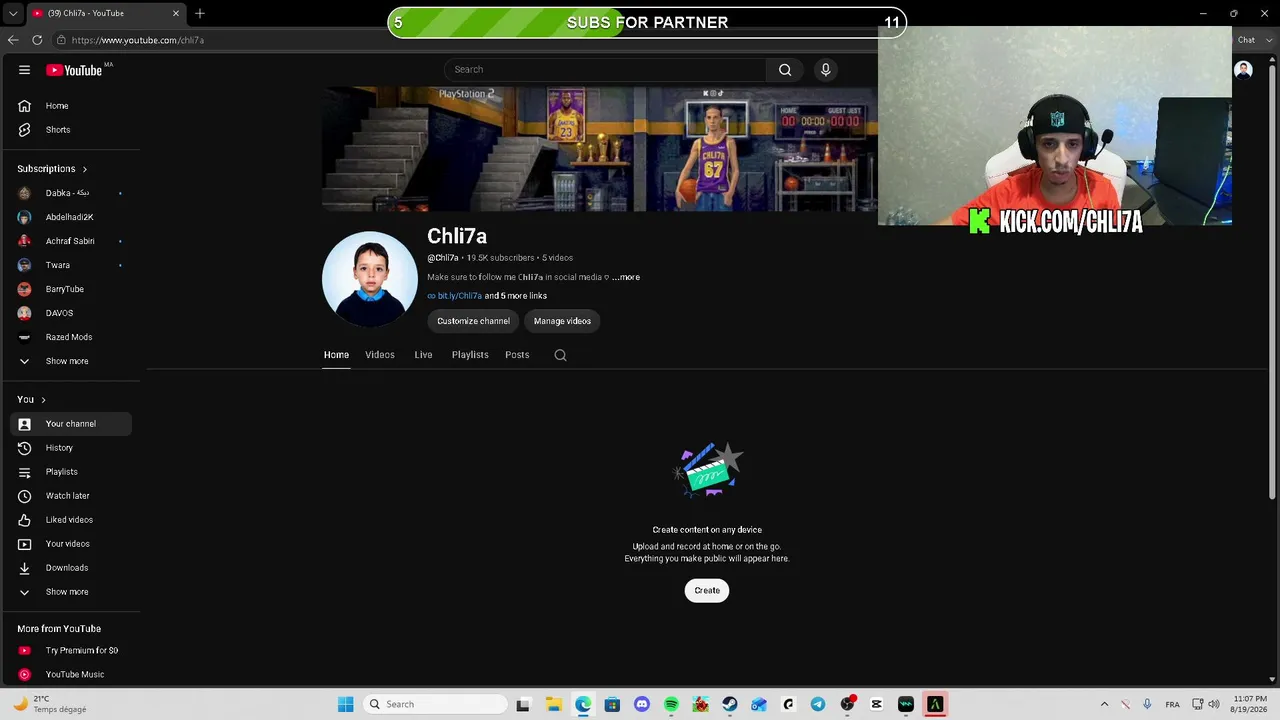Open File Explorer from the taskbar

point(554,704)
